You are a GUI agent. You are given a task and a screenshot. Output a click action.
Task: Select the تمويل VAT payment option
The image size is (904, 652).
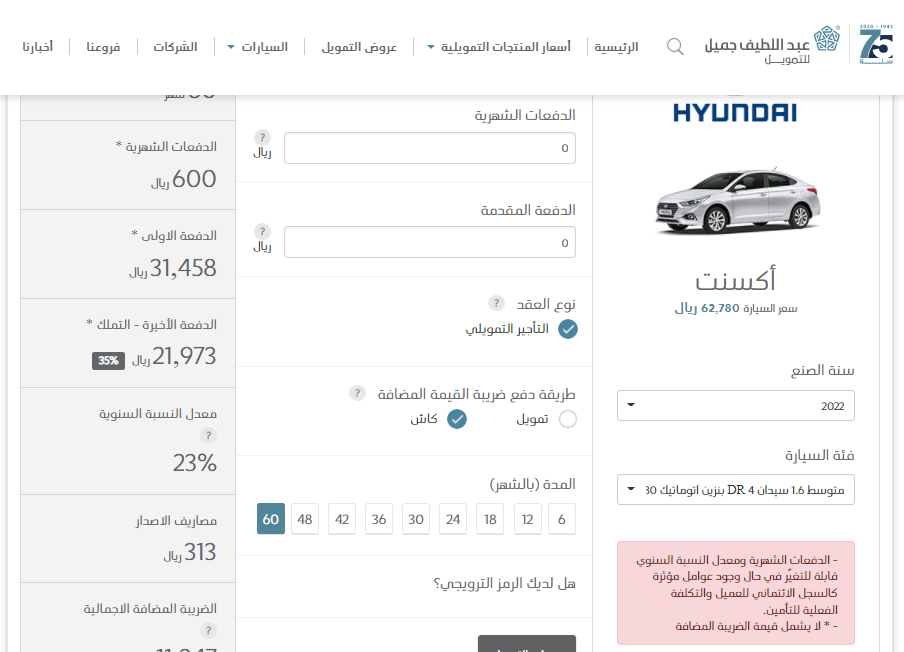[568, 419]
